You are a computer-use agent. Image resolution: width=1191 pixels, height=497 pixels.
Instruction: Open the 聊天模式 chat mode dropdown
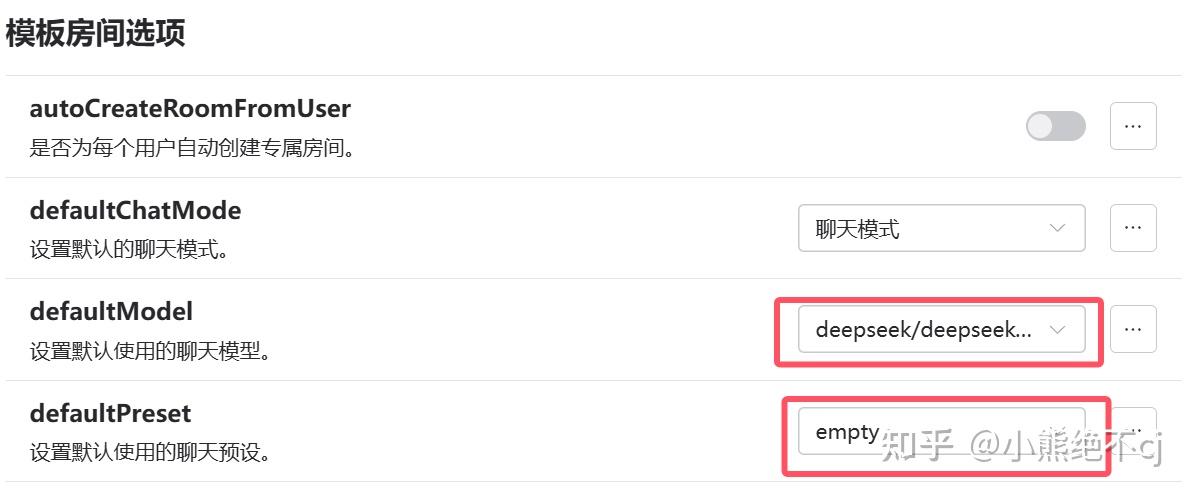[940, 228]
